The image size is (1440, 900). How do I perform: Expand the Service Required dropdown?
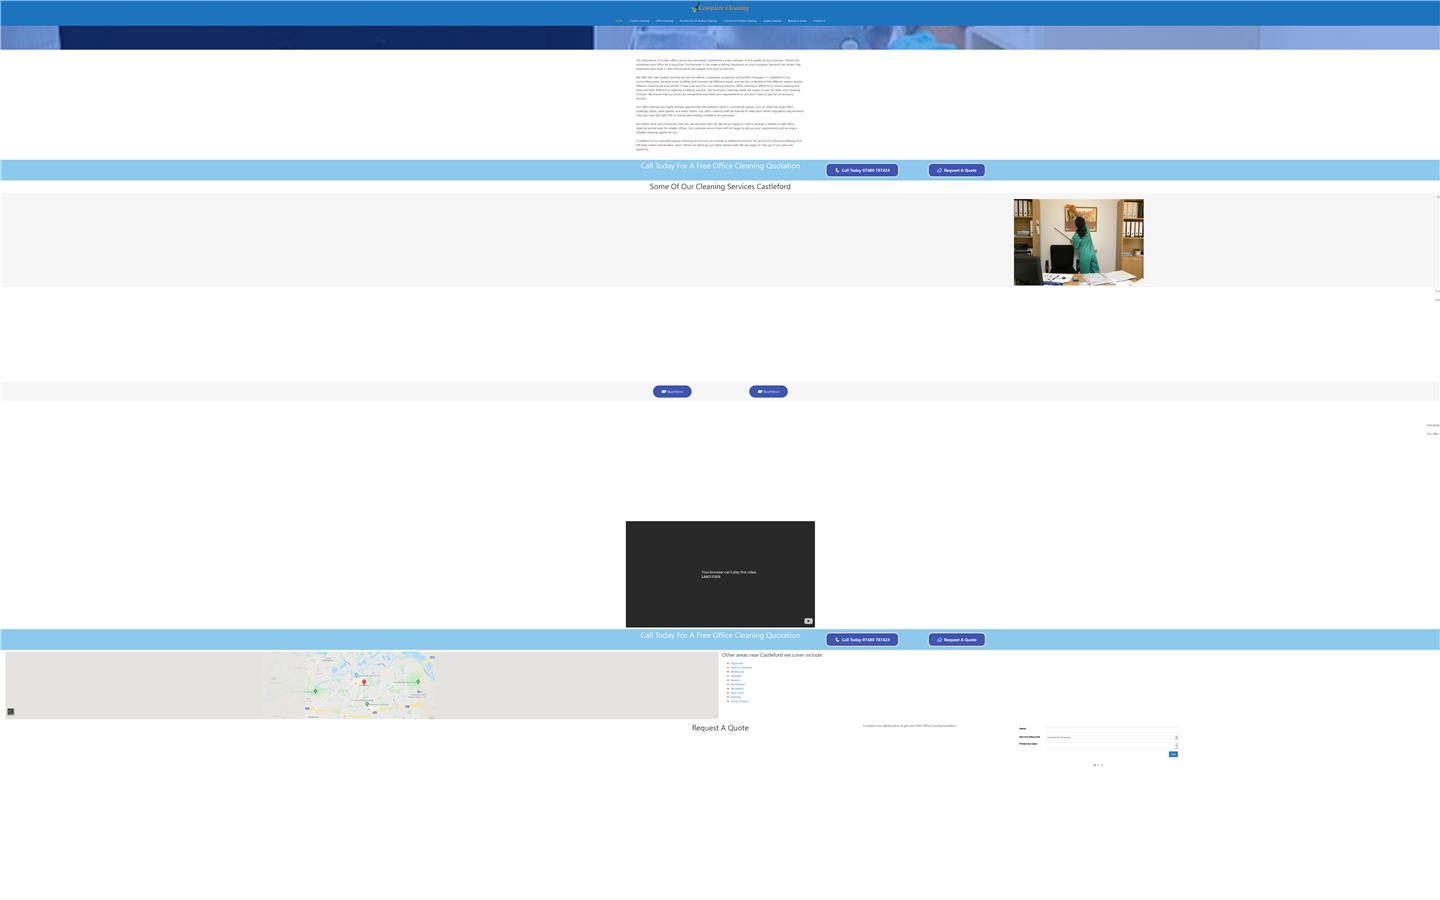1111,737
